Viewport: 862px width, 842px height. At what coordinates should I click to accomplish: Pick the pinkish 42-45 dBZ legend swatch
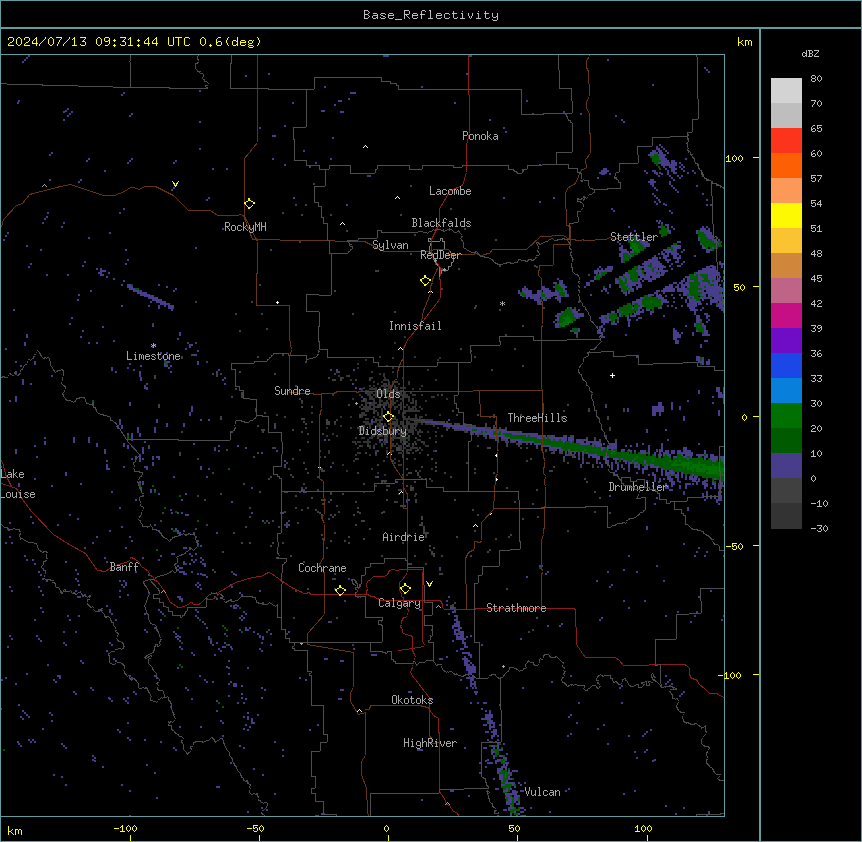point(786,291)
